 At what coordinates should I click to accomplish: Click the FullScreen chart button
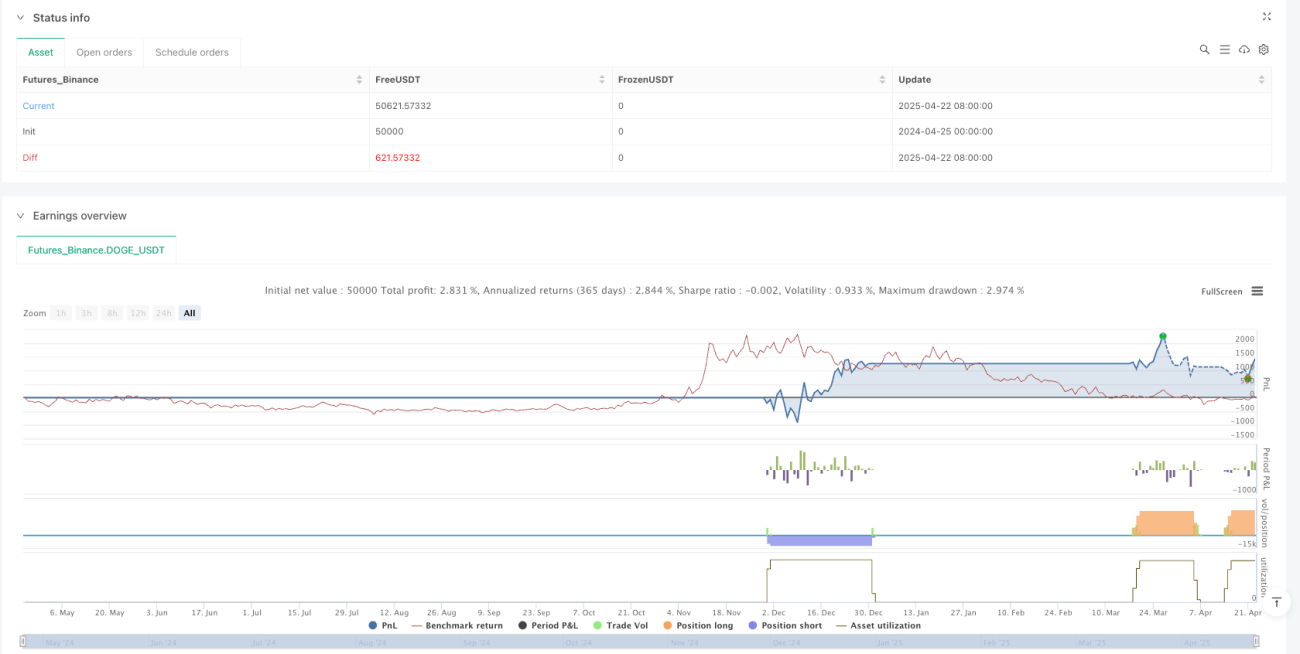[1222, 291]
